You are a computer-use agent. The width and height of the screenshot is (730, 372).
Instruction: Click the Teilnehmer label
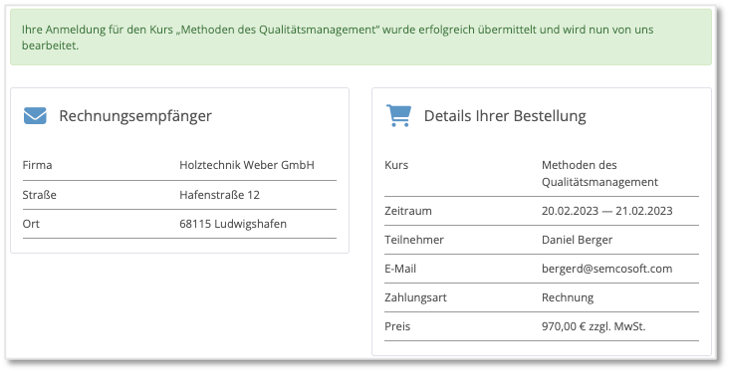(414, 240)
